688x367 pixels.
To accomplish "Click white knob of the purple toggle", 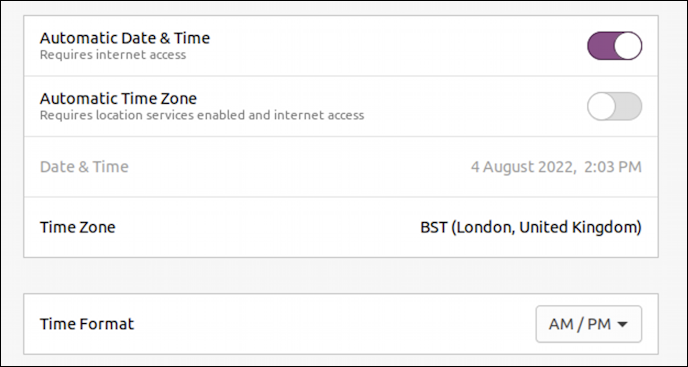I will click(627, 46).
